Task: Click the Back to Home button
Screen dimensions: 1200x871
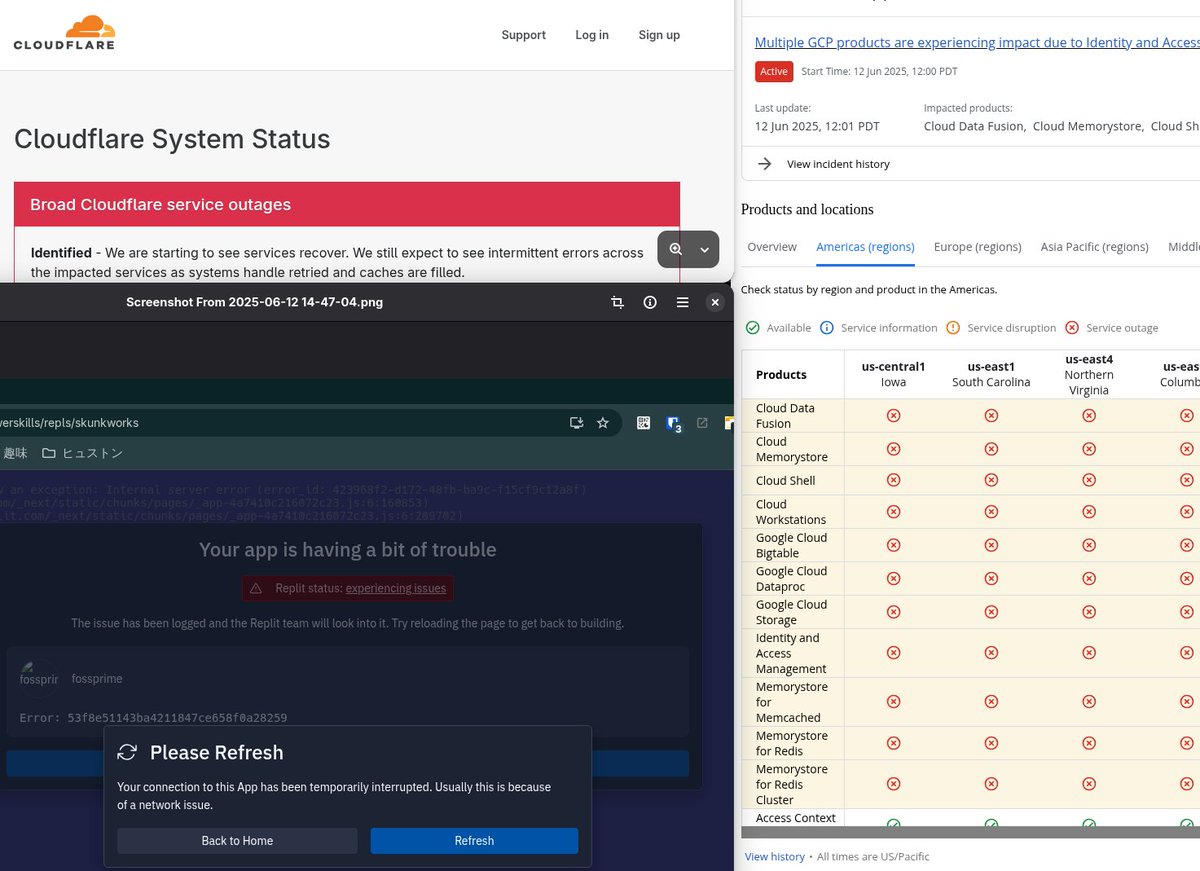Action: [x=237, y=841]
